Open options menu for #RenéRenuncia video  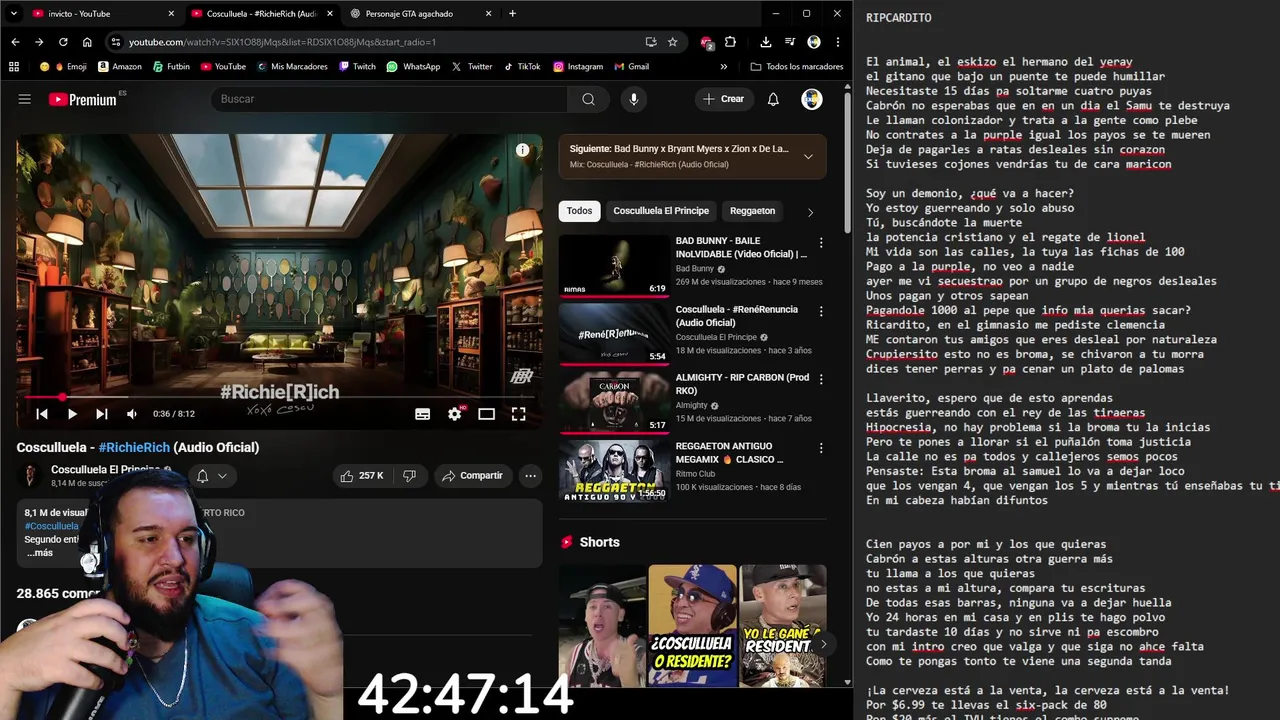[x=821, y=312]
